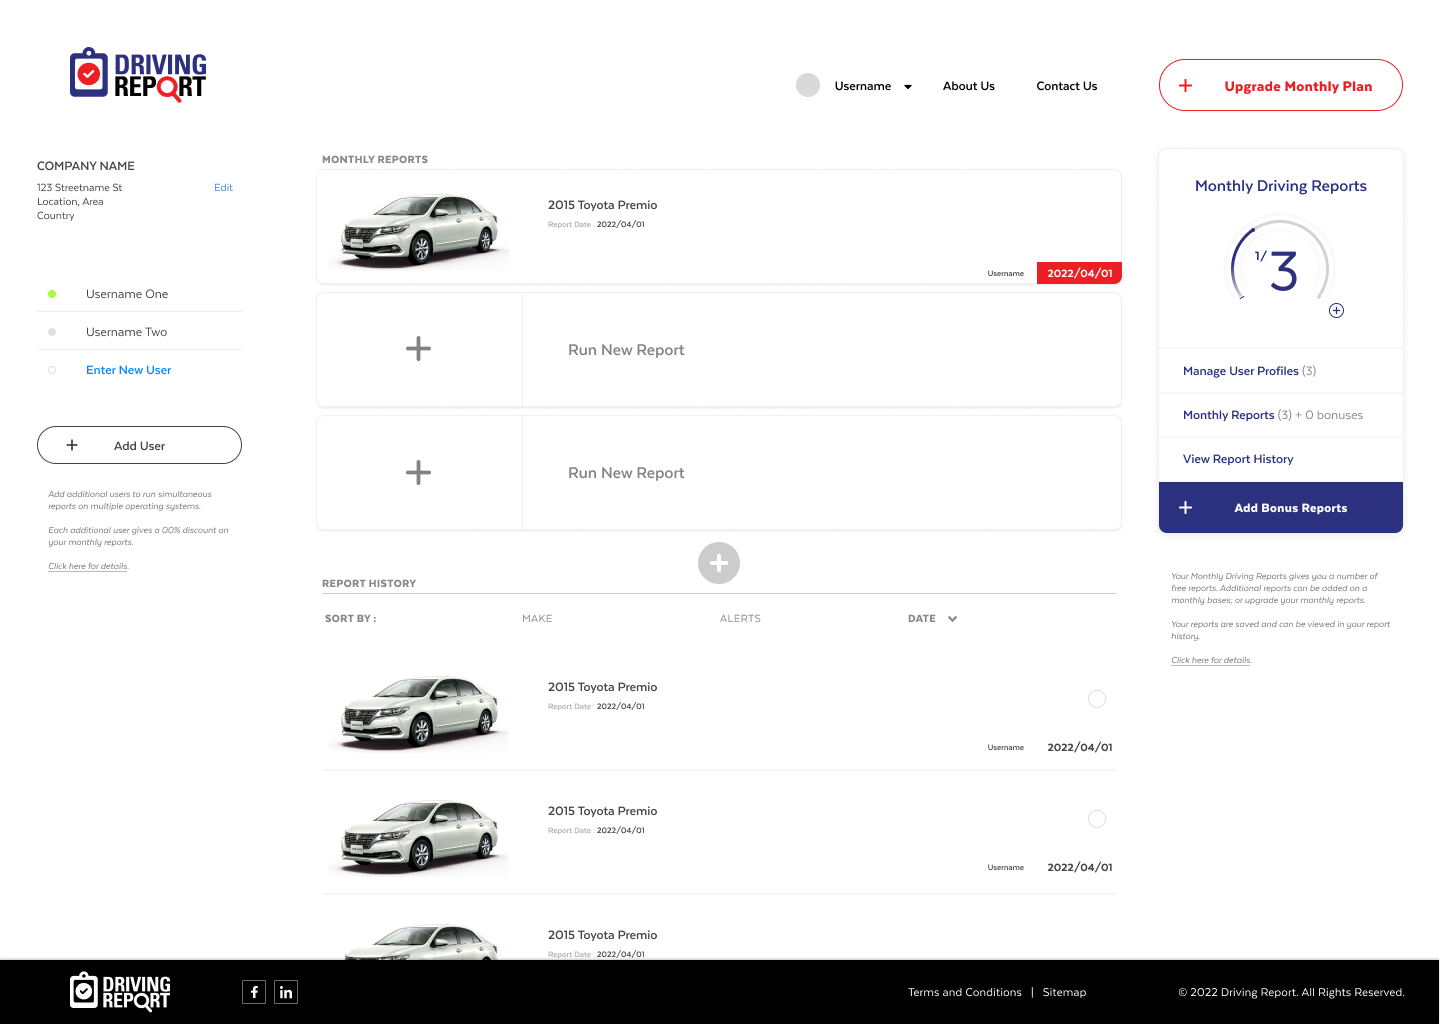The image size is (1440, 1024).
Task: Sort report history by MAKE
Action: tap(537, 619)
